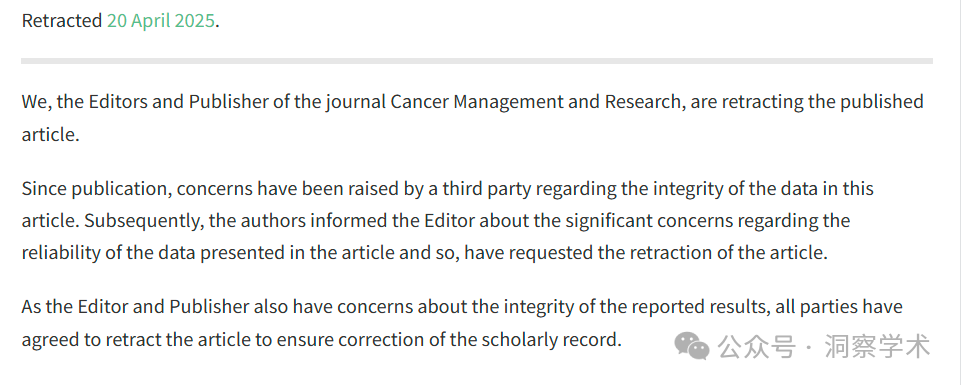Click the word article. ending first paragraph

point(51,135)
